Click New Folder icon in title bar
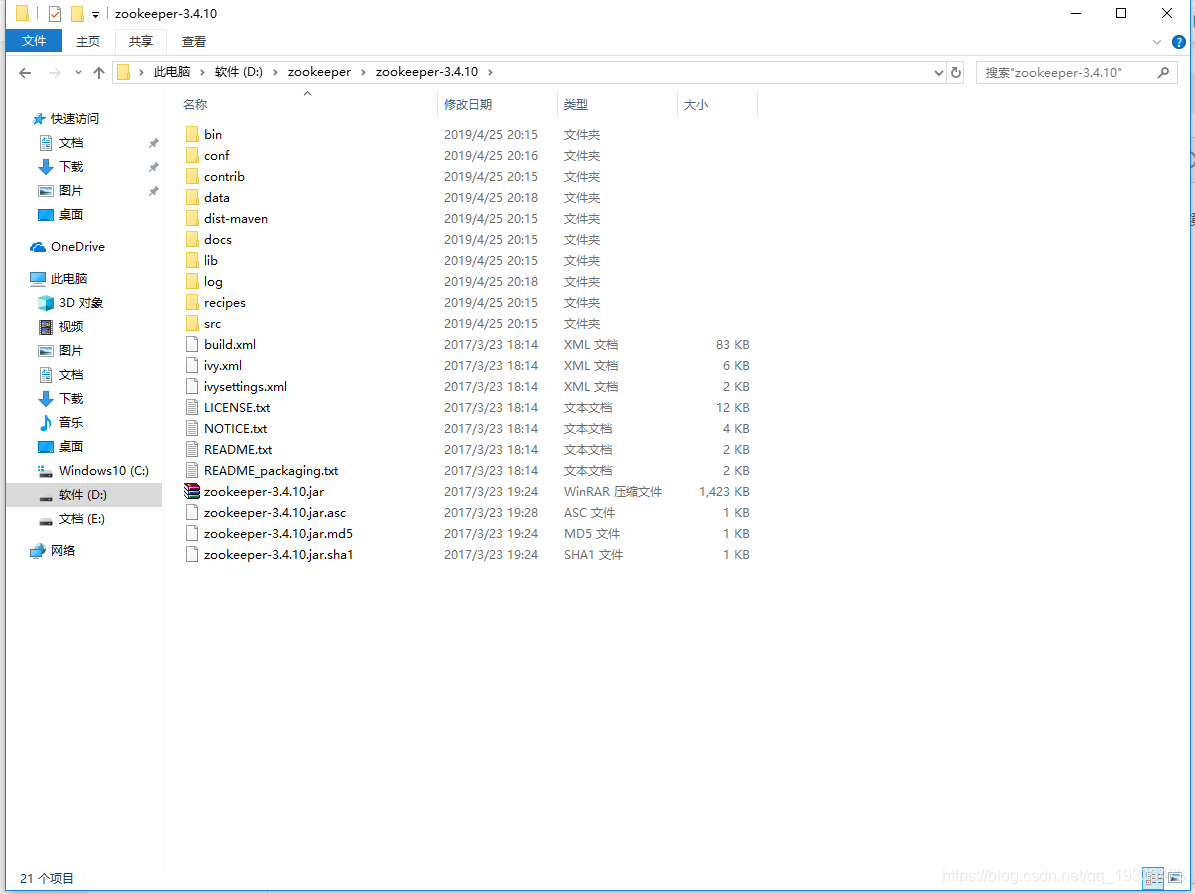The height and width of the screenshot is (894, 1195). [77, 14]
